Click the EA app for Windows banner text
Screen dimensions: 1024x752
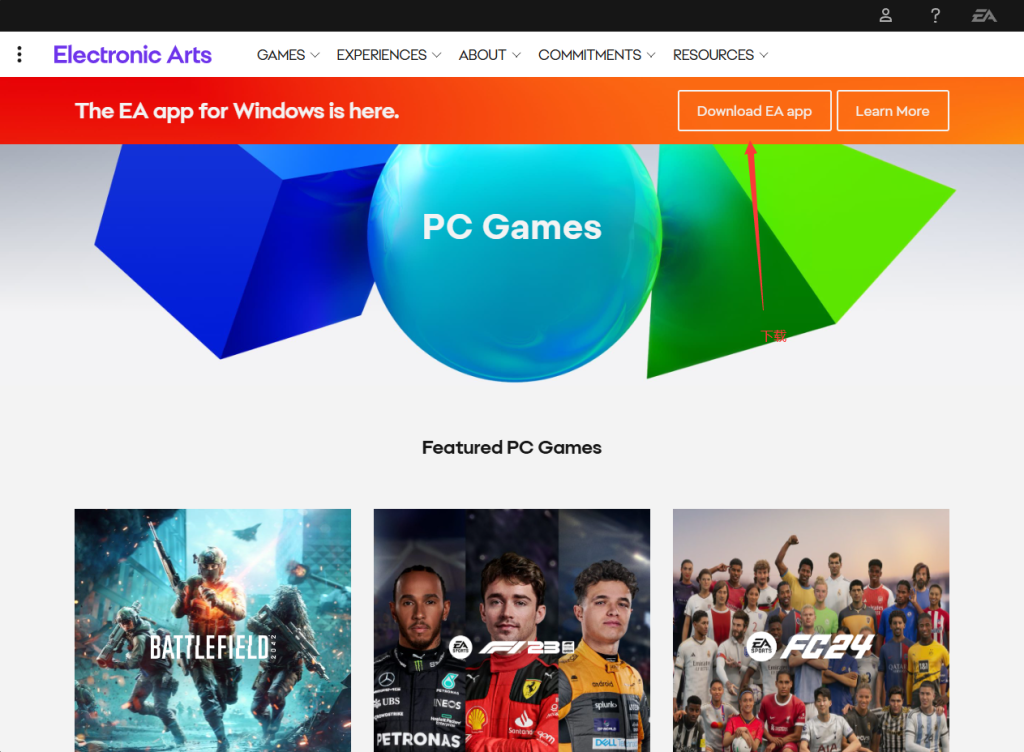tap(237, 111)
